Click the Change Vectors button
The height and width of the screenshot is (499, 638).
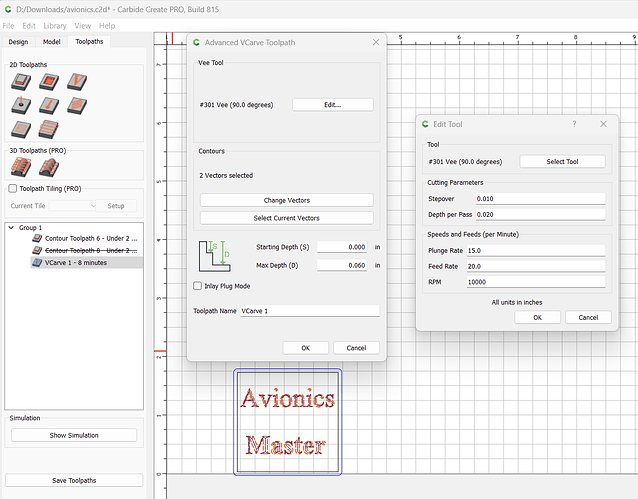pos(286,200)
